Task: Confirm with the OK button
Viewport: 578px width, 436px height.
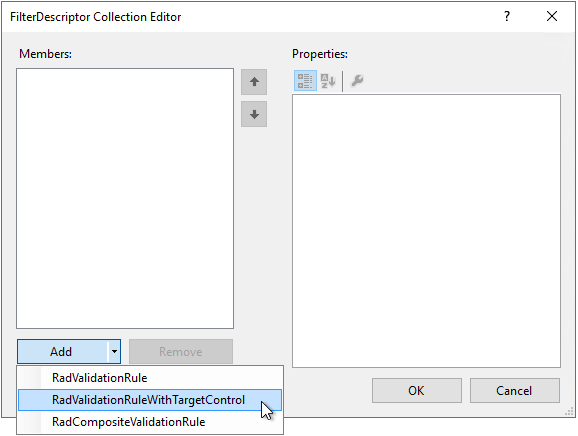Action: tap(417, 391)
